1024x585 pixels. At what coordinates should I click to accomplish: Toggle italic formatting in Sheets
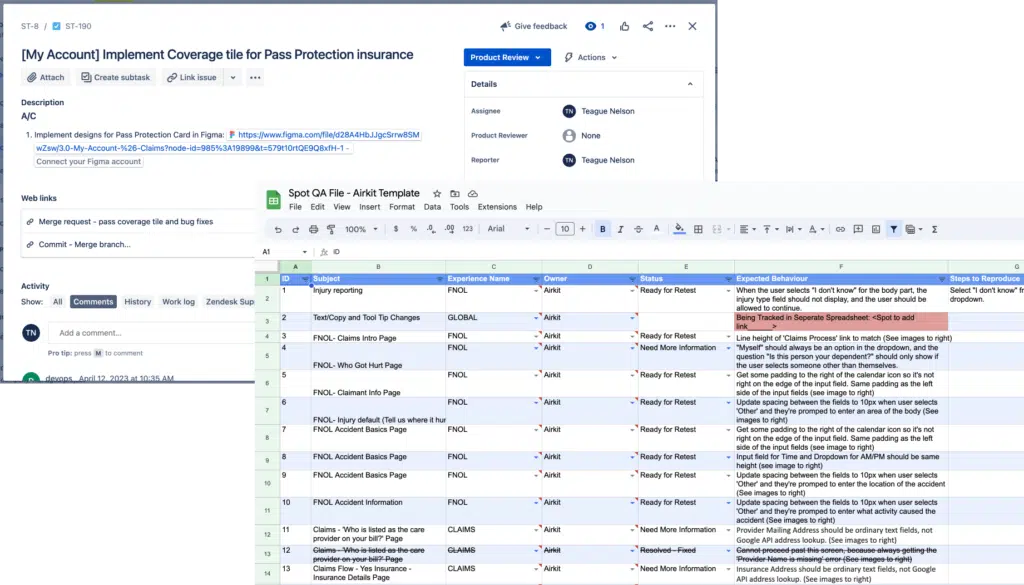coord(620,229)
